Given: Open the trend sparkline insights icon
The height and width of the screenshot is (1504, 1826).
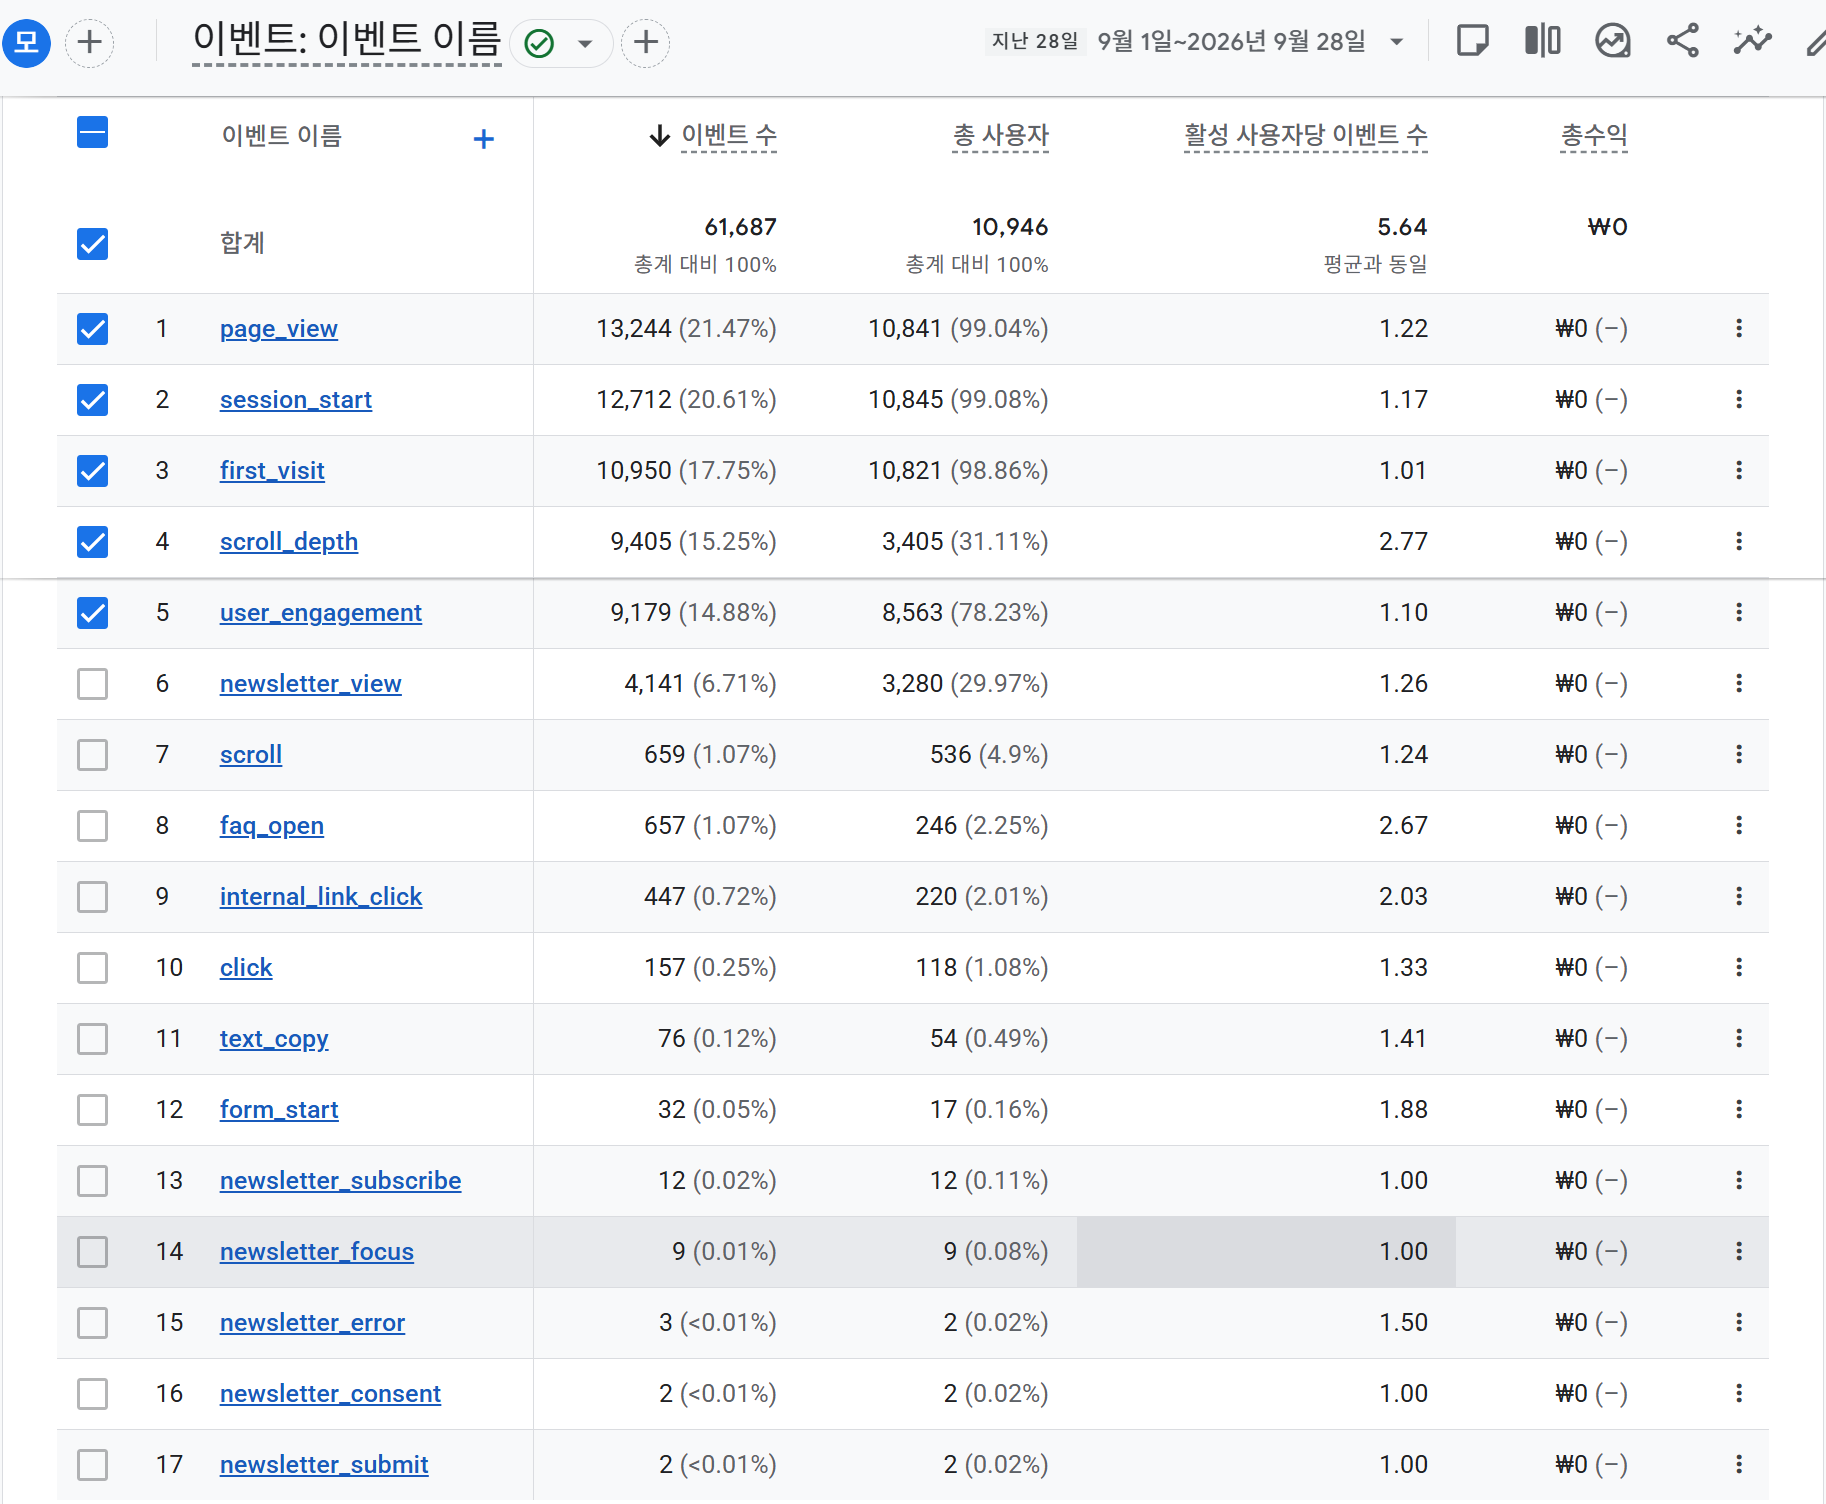Looking at the screenshot, I should coord(1752,41).
